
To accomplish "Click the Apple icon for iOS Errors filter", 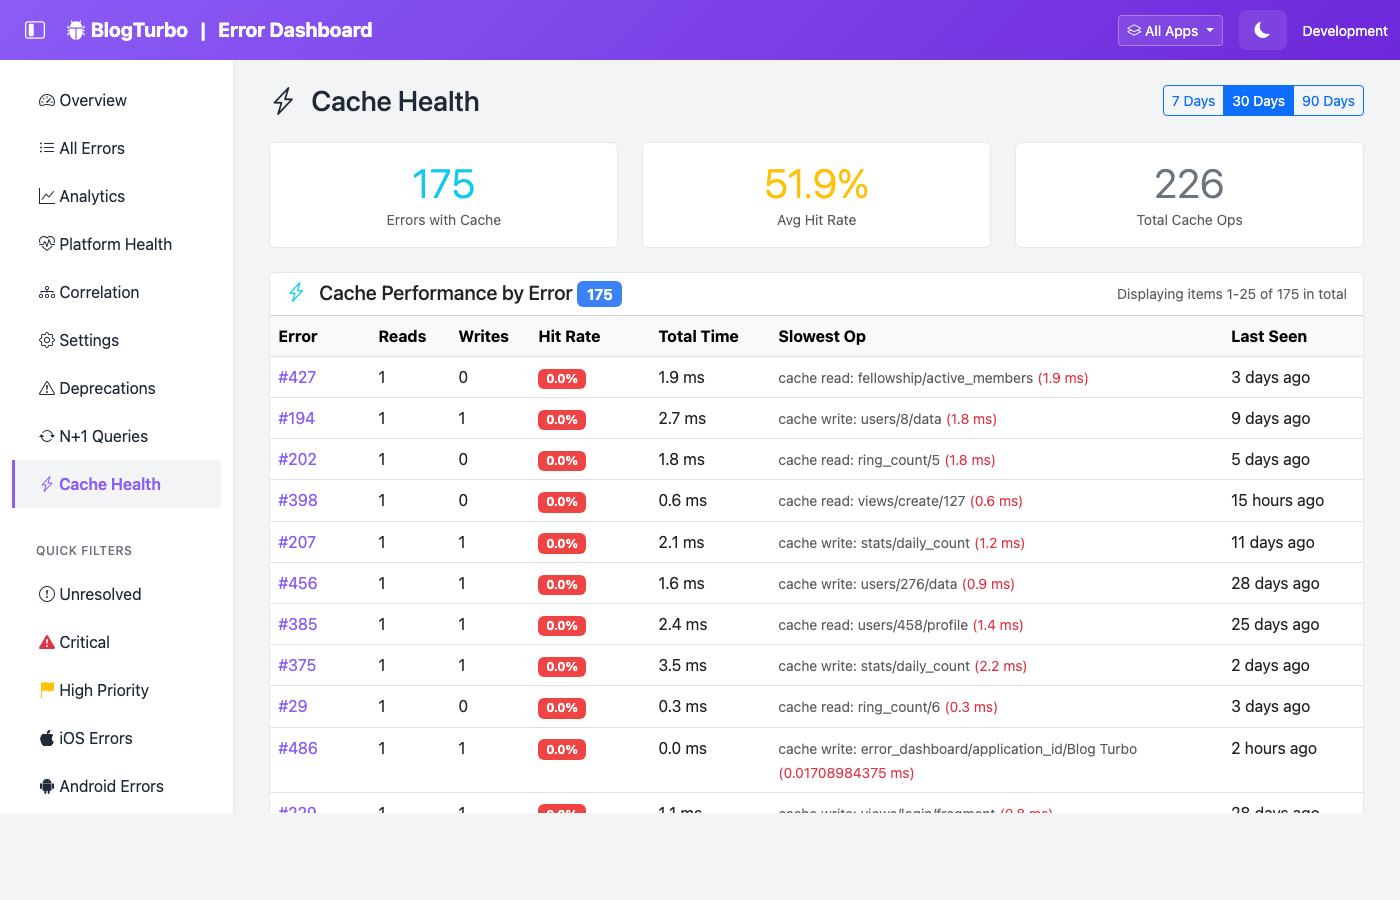I will (x=46, y=738).
